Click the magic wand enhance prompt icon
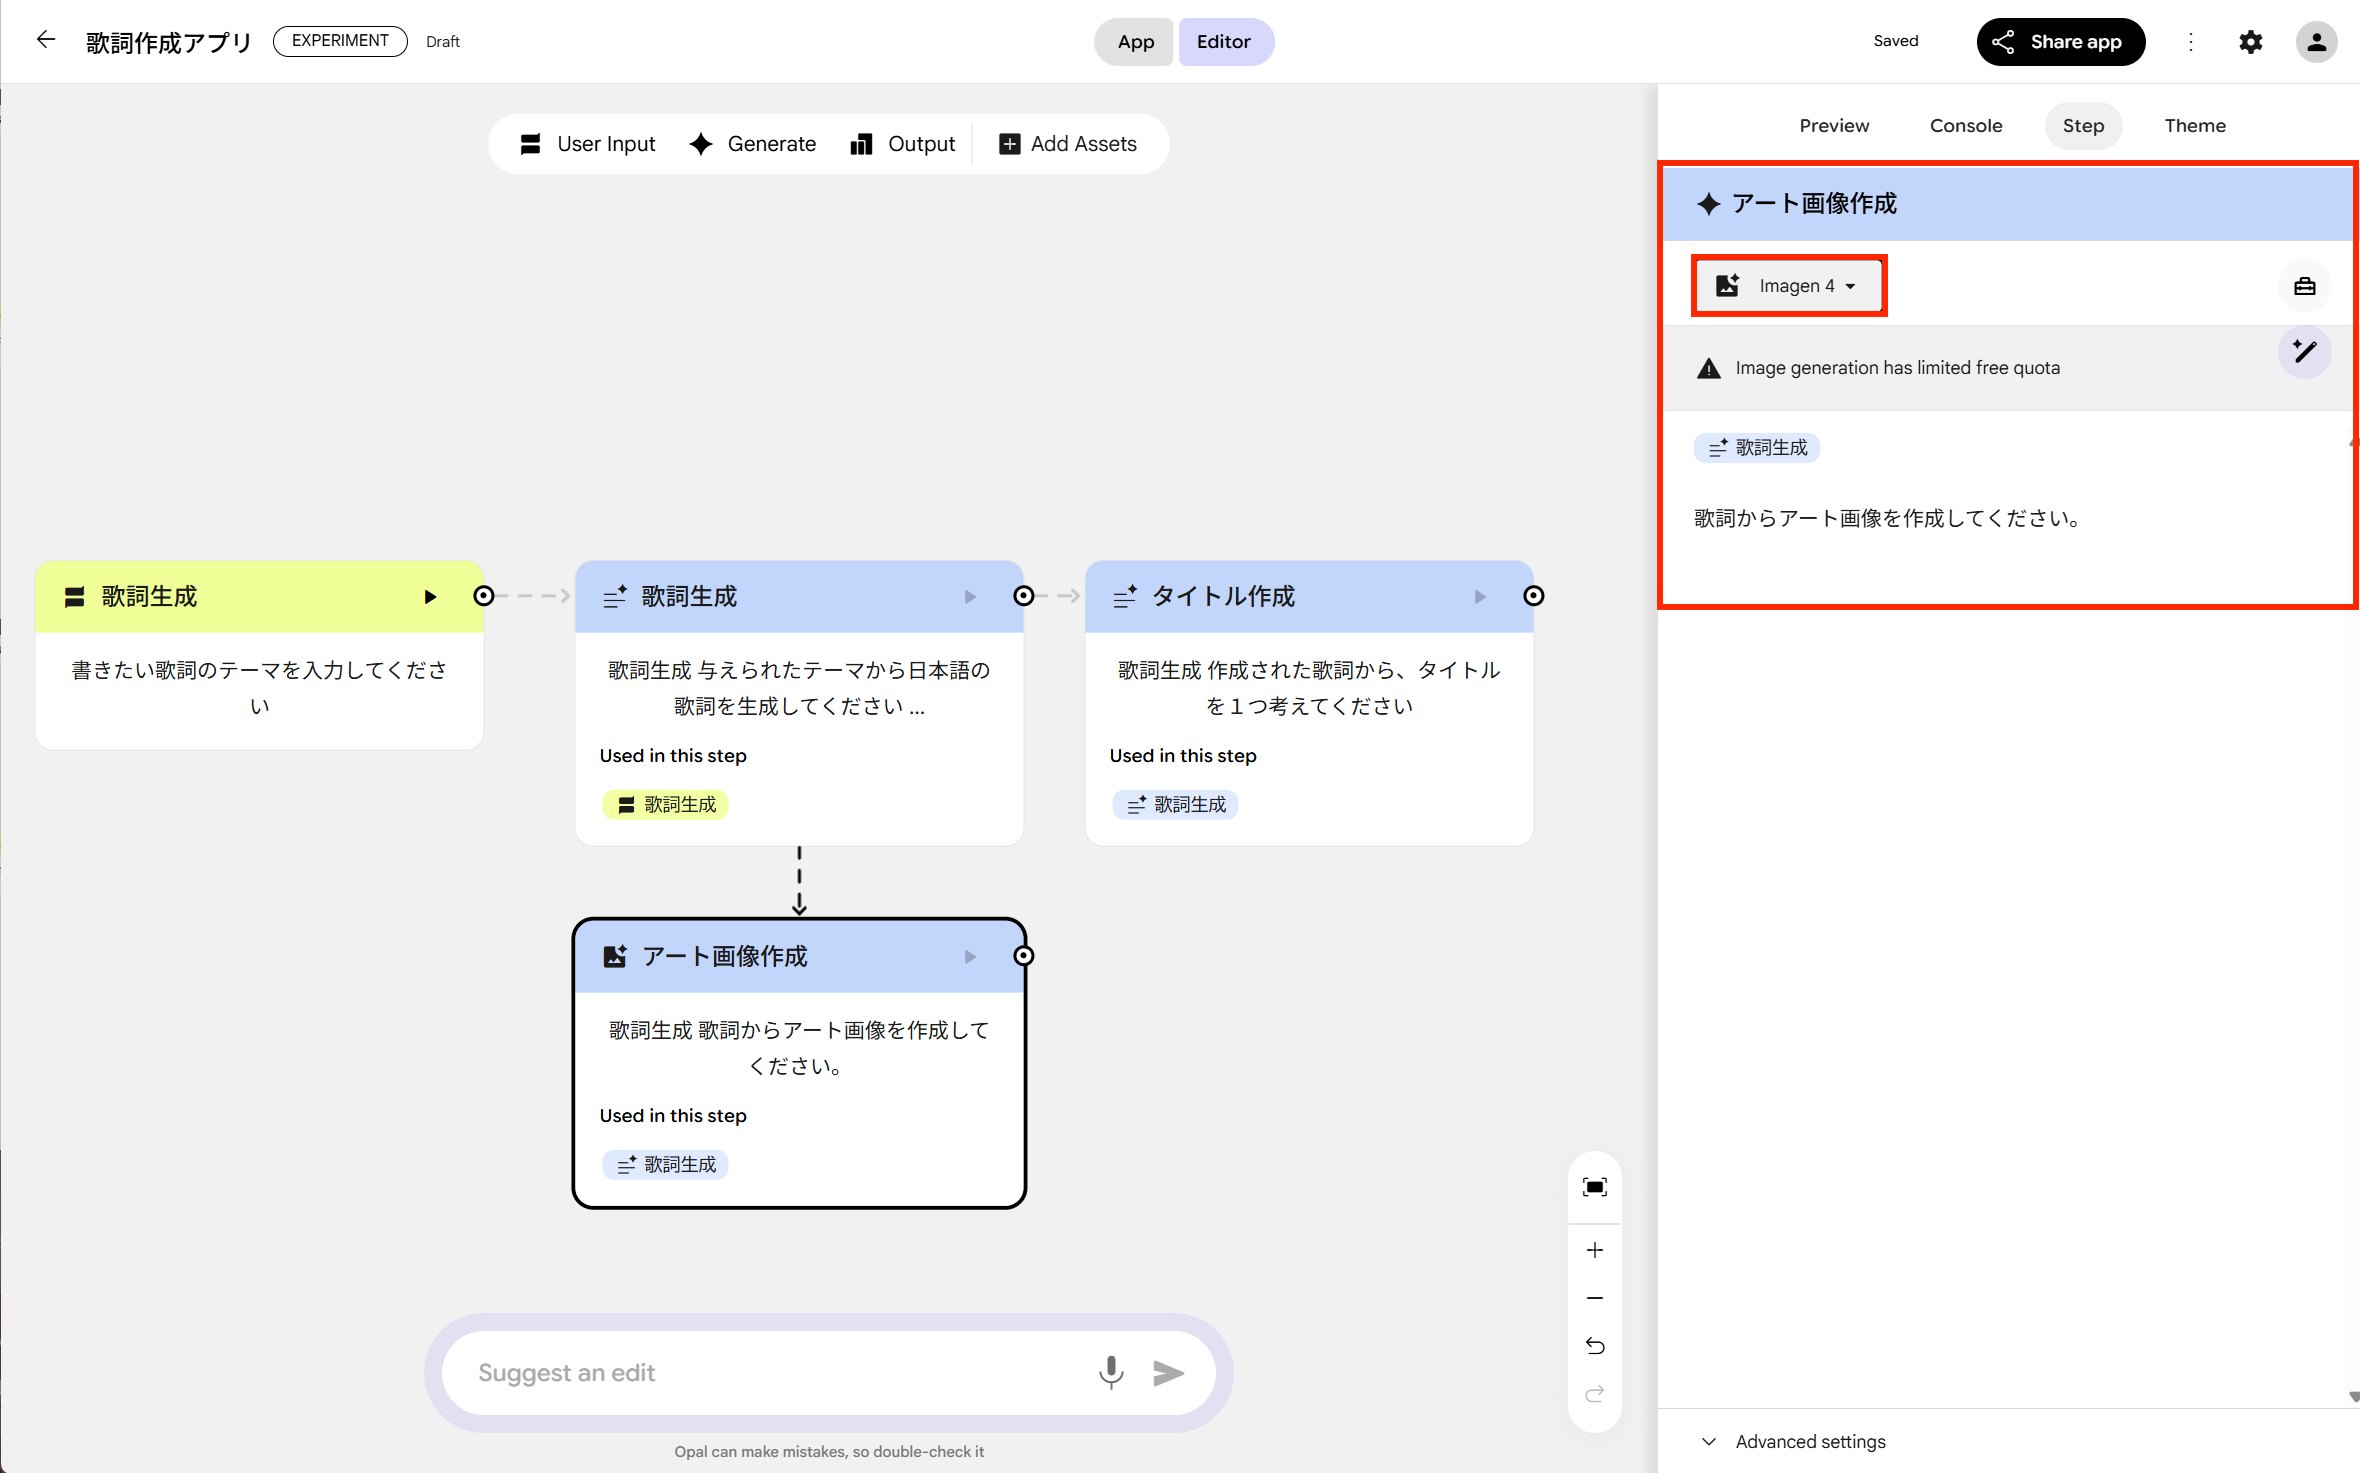Image resolution: width=2360 pixels, height=1473 pixels. (2304, 352)
